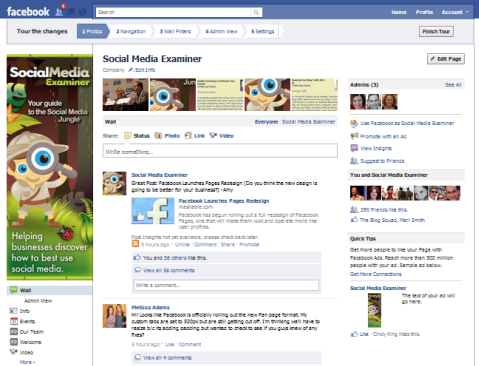Viewport: 479px width, 366px height.
Task: Click Admin View in left sidebar
Action: [38, 301]
